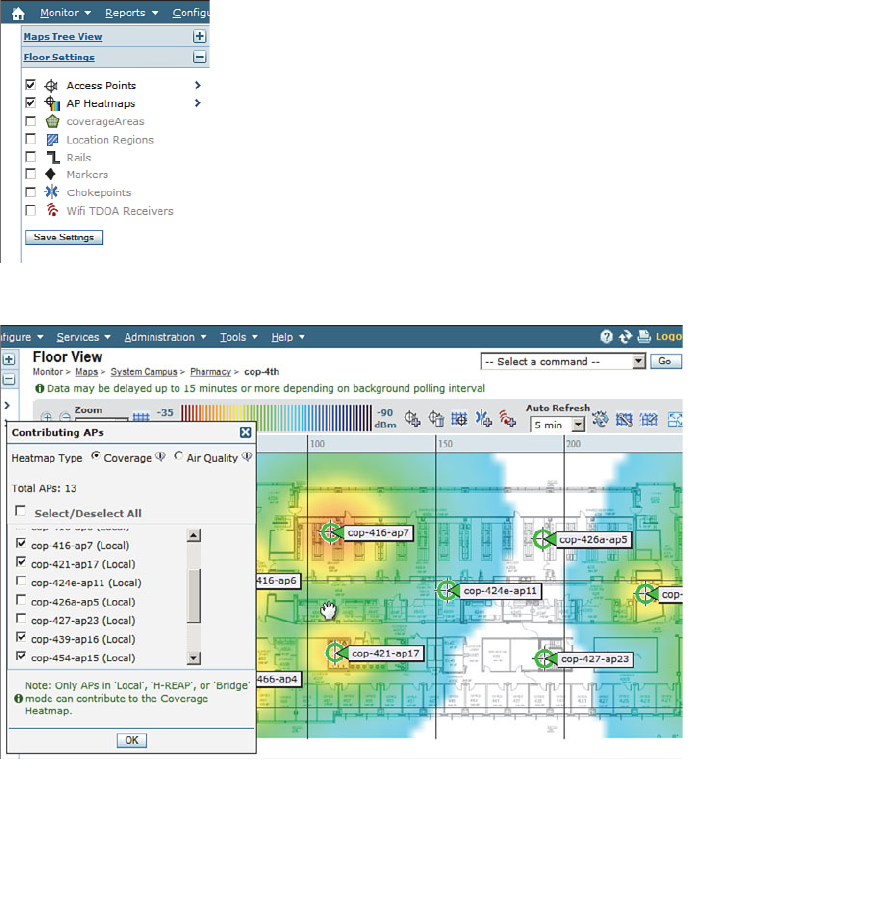The image size is (881, 898).
Task: Uncheck cop-416-ap7 (Local) in list
Action: click(21, 543)
